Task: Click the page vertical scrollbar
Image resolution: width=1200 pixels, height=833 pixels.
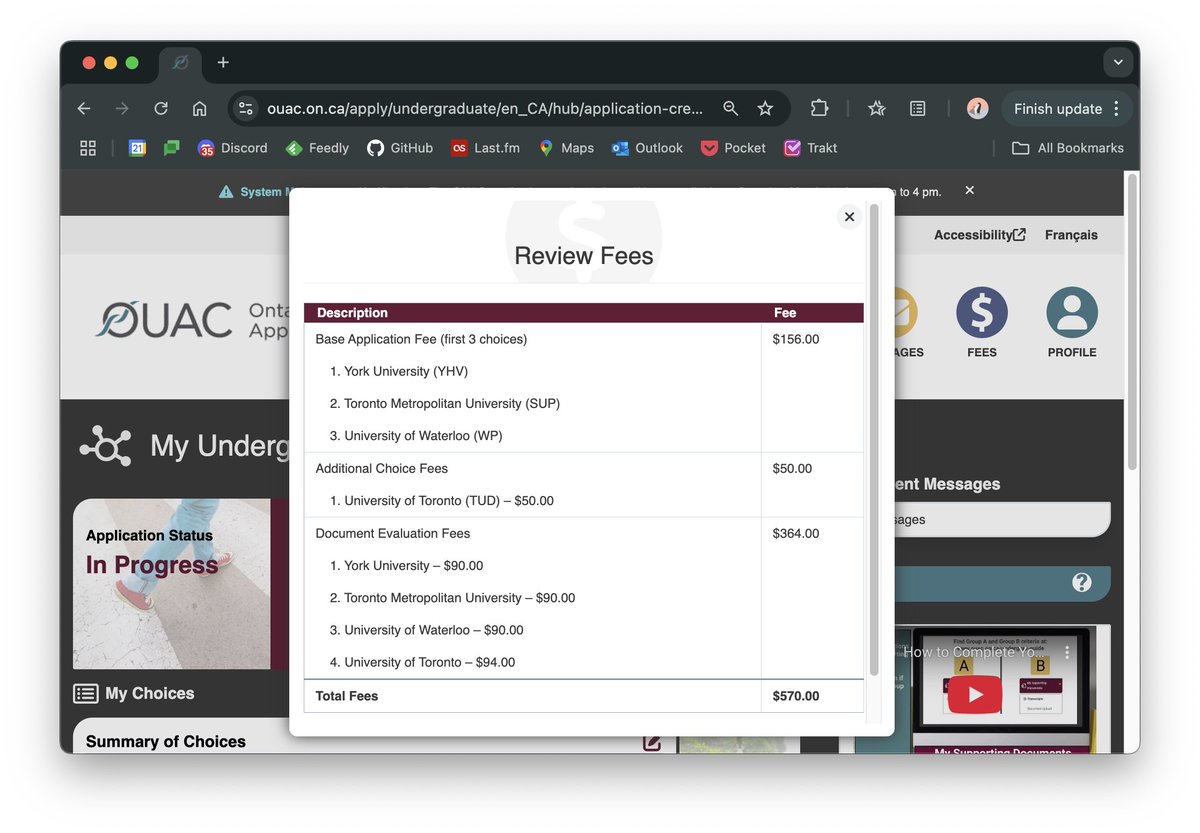Action: pos(1132,320)
